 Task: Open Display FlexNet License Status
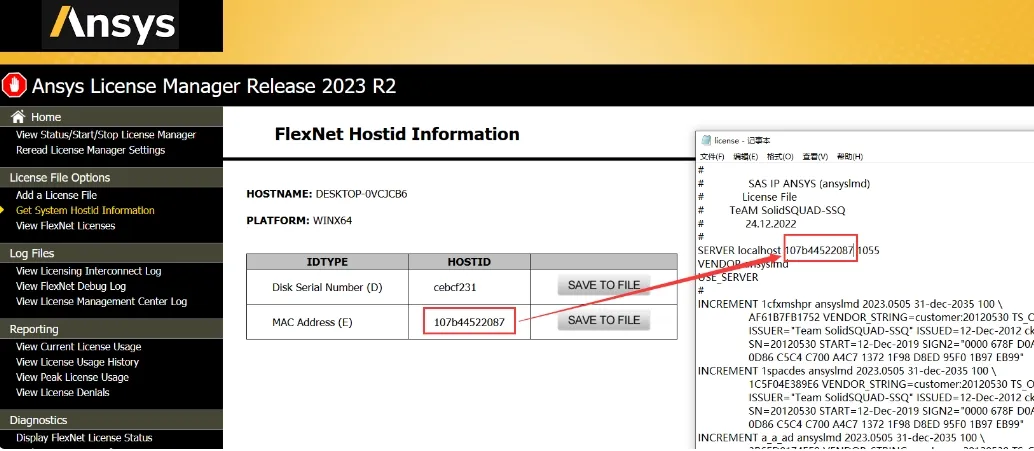pos(84,438)
